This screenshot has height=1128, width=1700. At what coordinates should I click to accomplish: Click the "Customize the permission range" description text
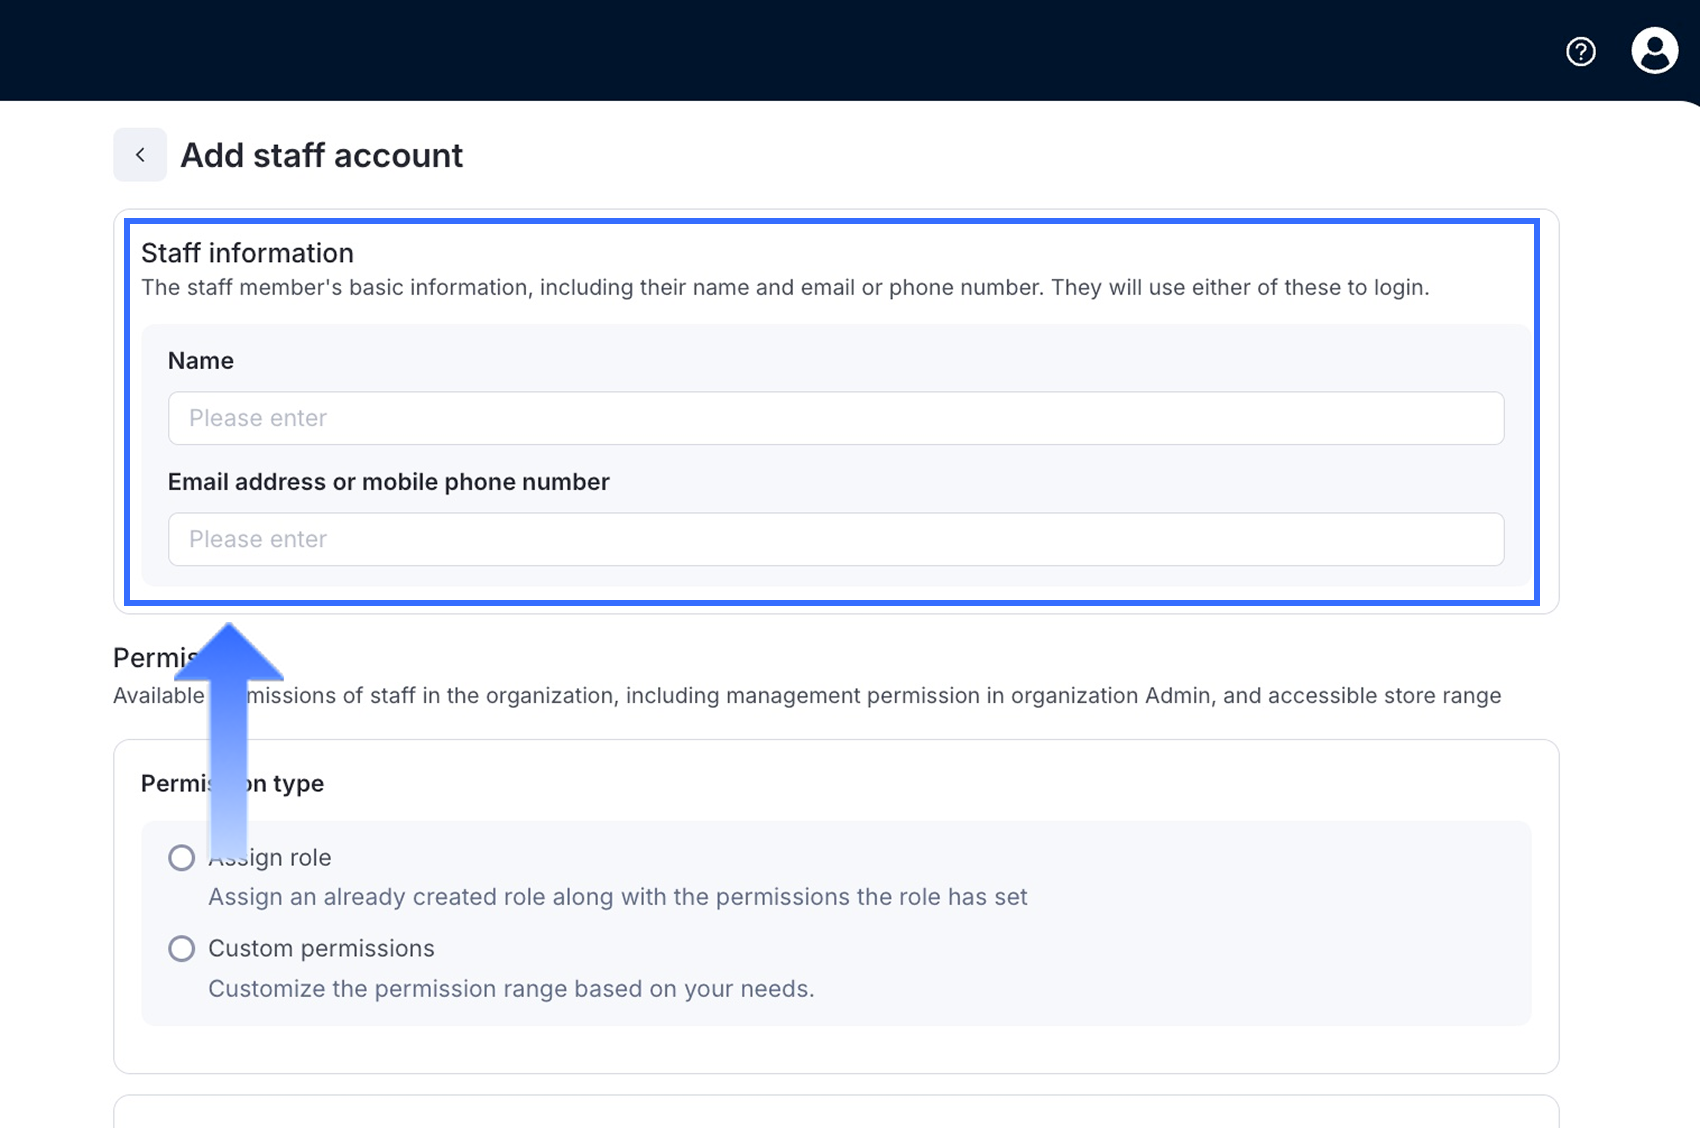(510, 989)
